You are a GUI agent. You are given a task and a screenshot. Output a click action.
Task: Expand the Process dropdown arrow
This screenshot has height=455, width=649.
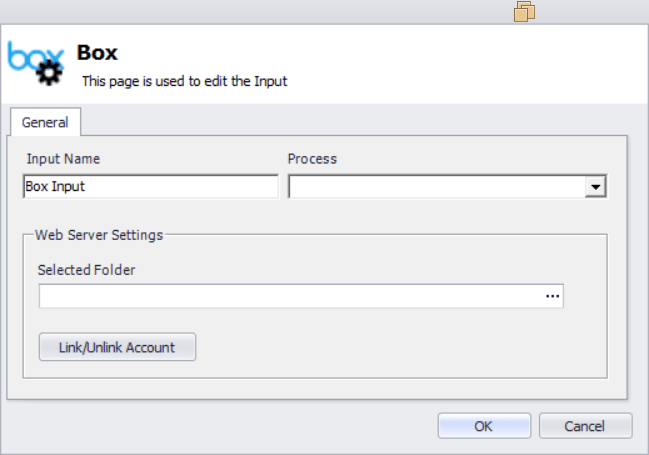click(596, 187)
